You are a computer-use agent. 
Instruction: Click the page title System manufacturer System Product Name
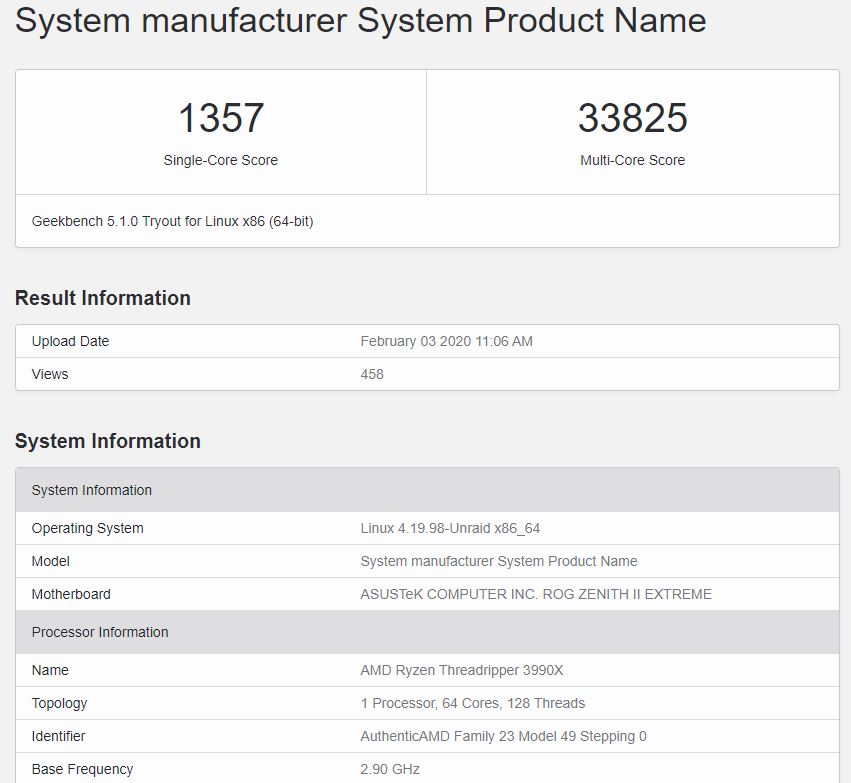(360, 20)
